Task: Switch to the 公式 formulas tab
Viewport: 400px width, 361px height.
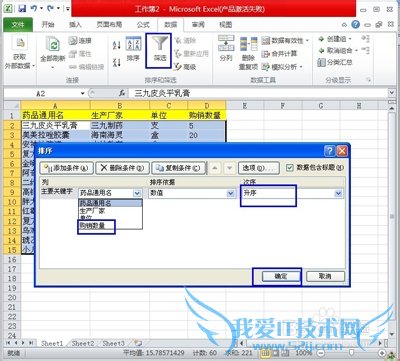Action: click(143, 25)
